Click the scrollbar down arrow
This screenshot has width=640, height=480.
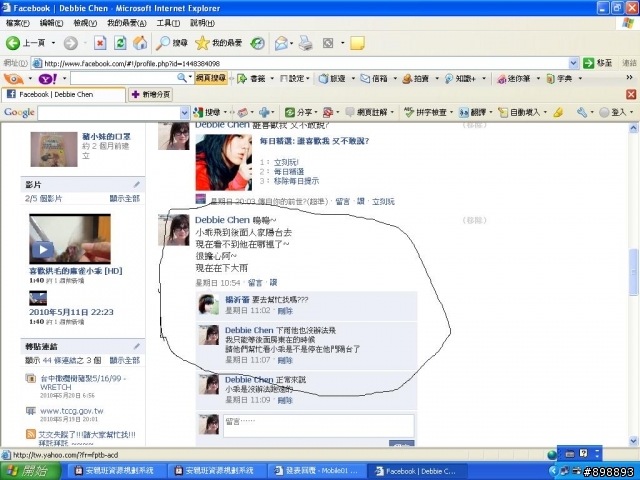point(633,441)
